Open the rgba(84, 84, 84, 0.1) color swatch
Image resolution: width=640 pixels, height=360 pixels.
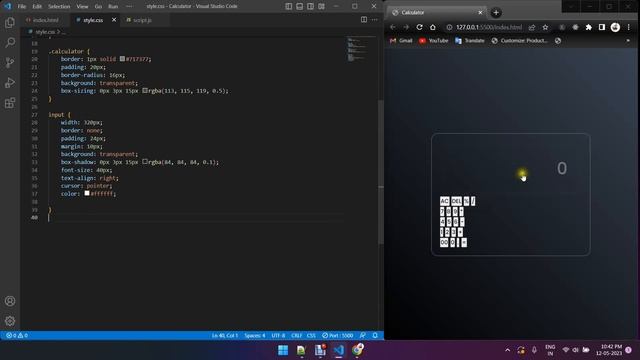(145, 162)
